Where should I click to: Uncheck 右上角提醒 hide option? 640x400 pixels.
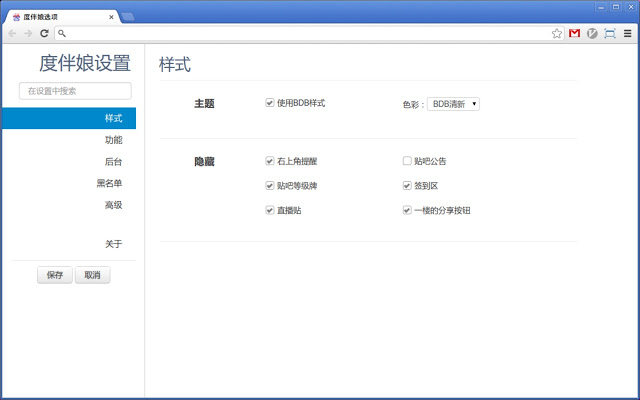[269, 160]
